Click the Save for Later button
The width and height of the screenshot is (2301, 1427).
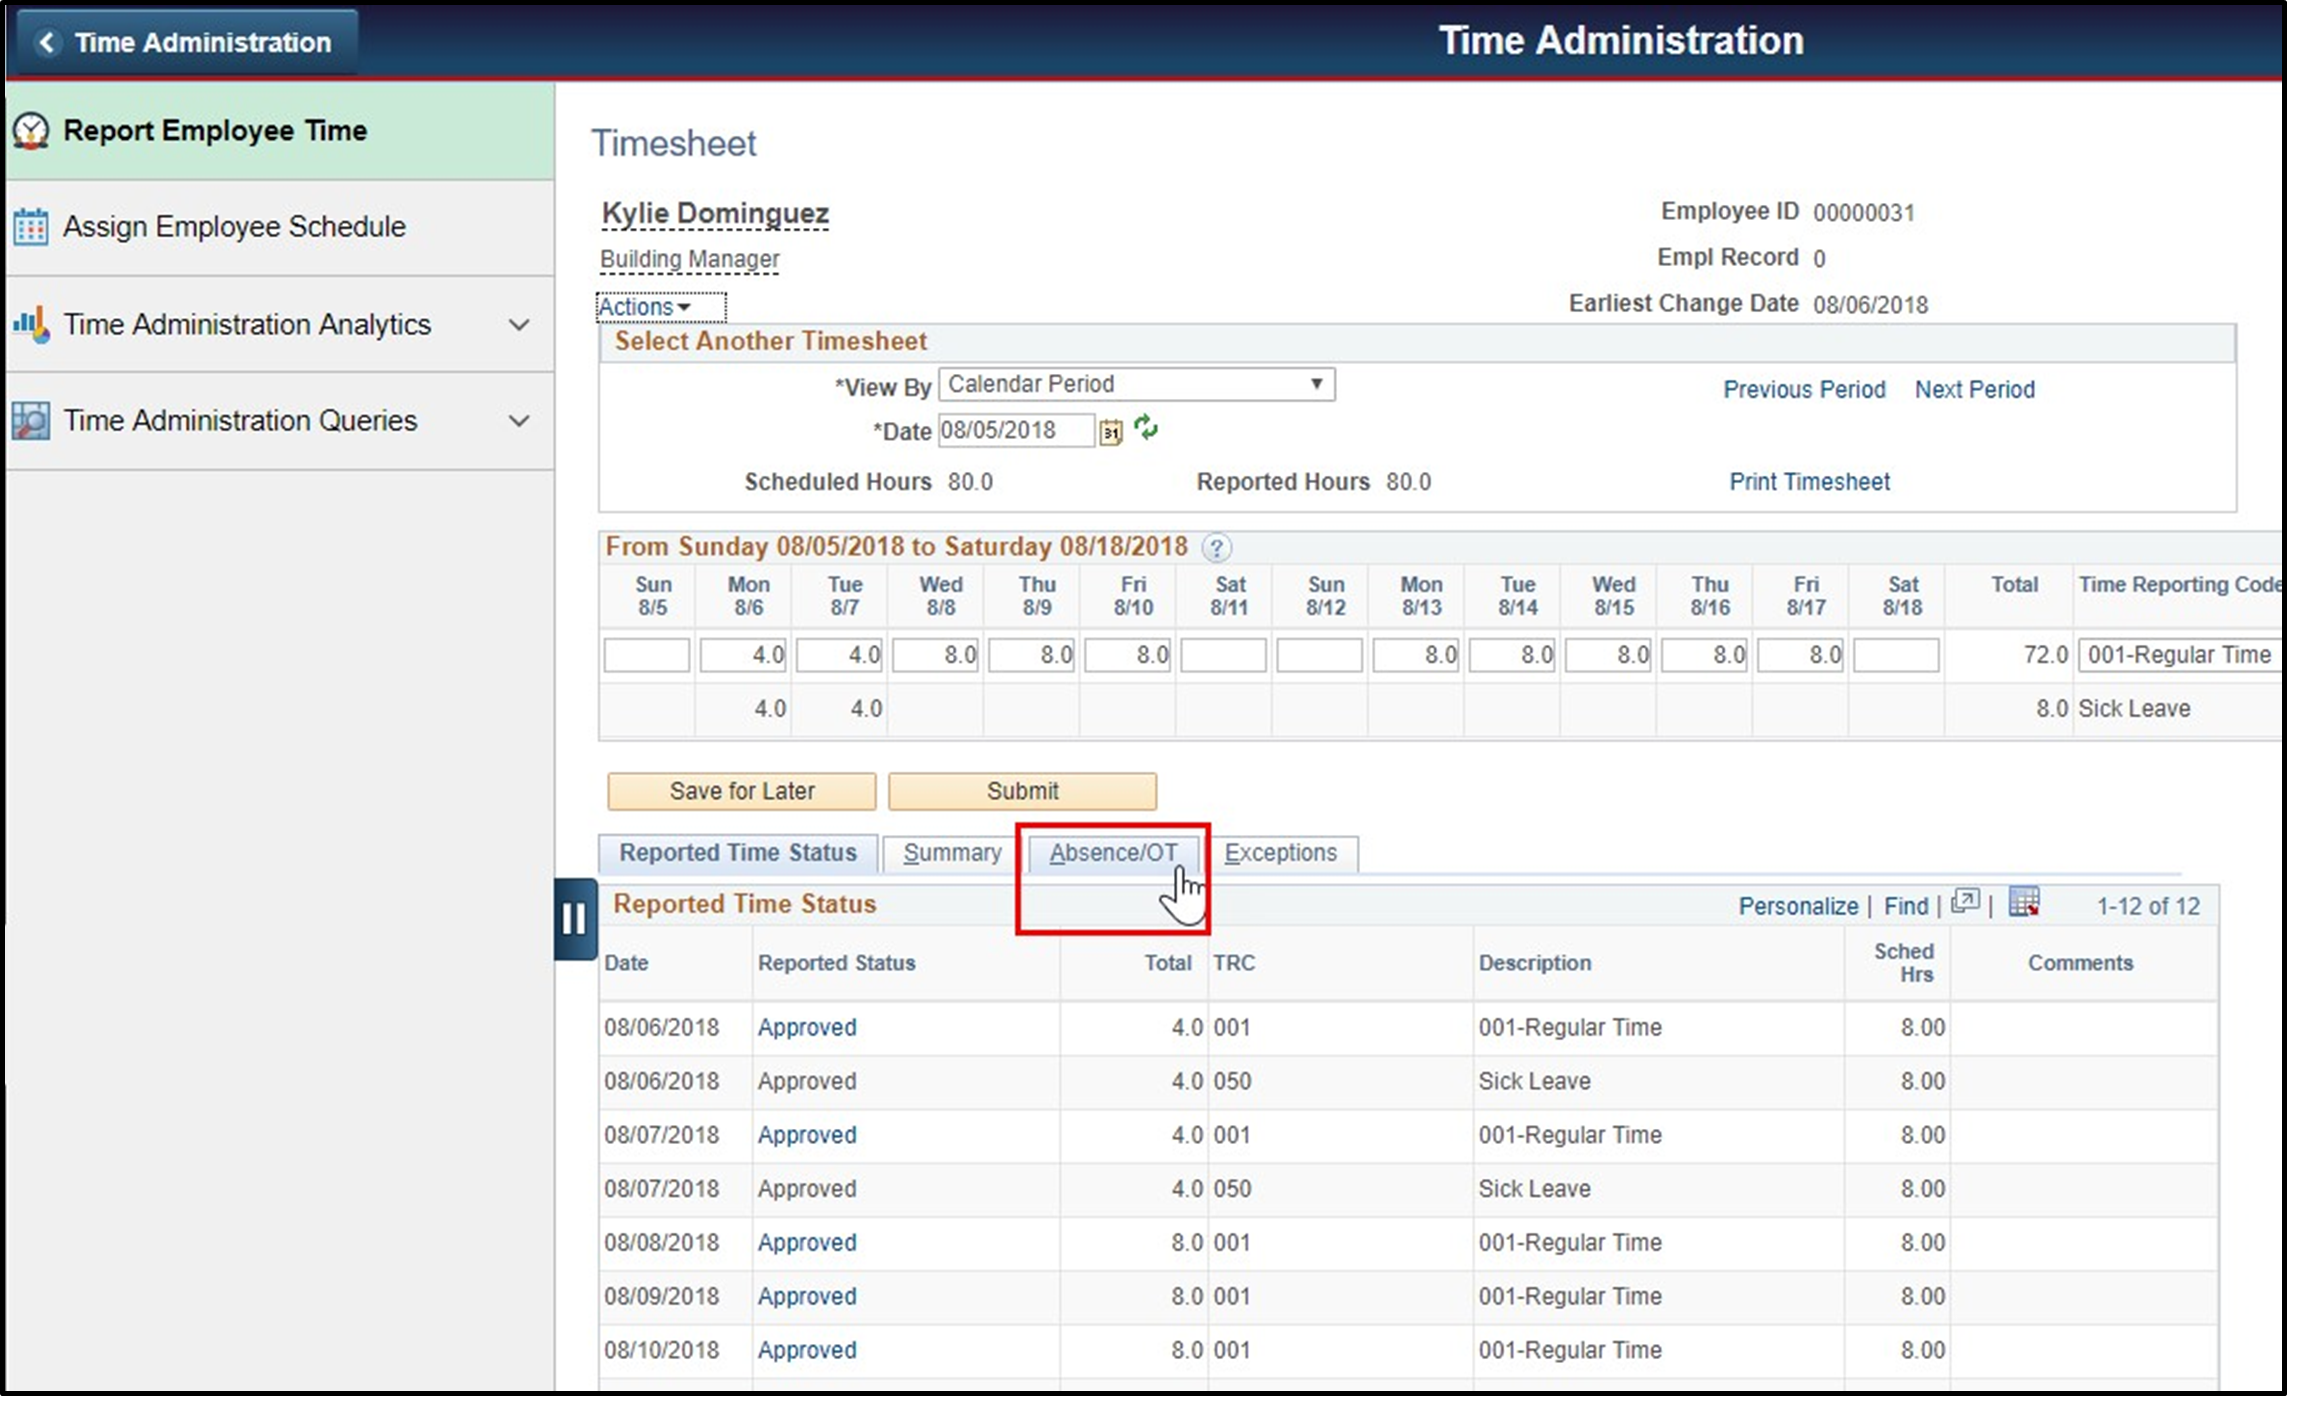(741, 790)
